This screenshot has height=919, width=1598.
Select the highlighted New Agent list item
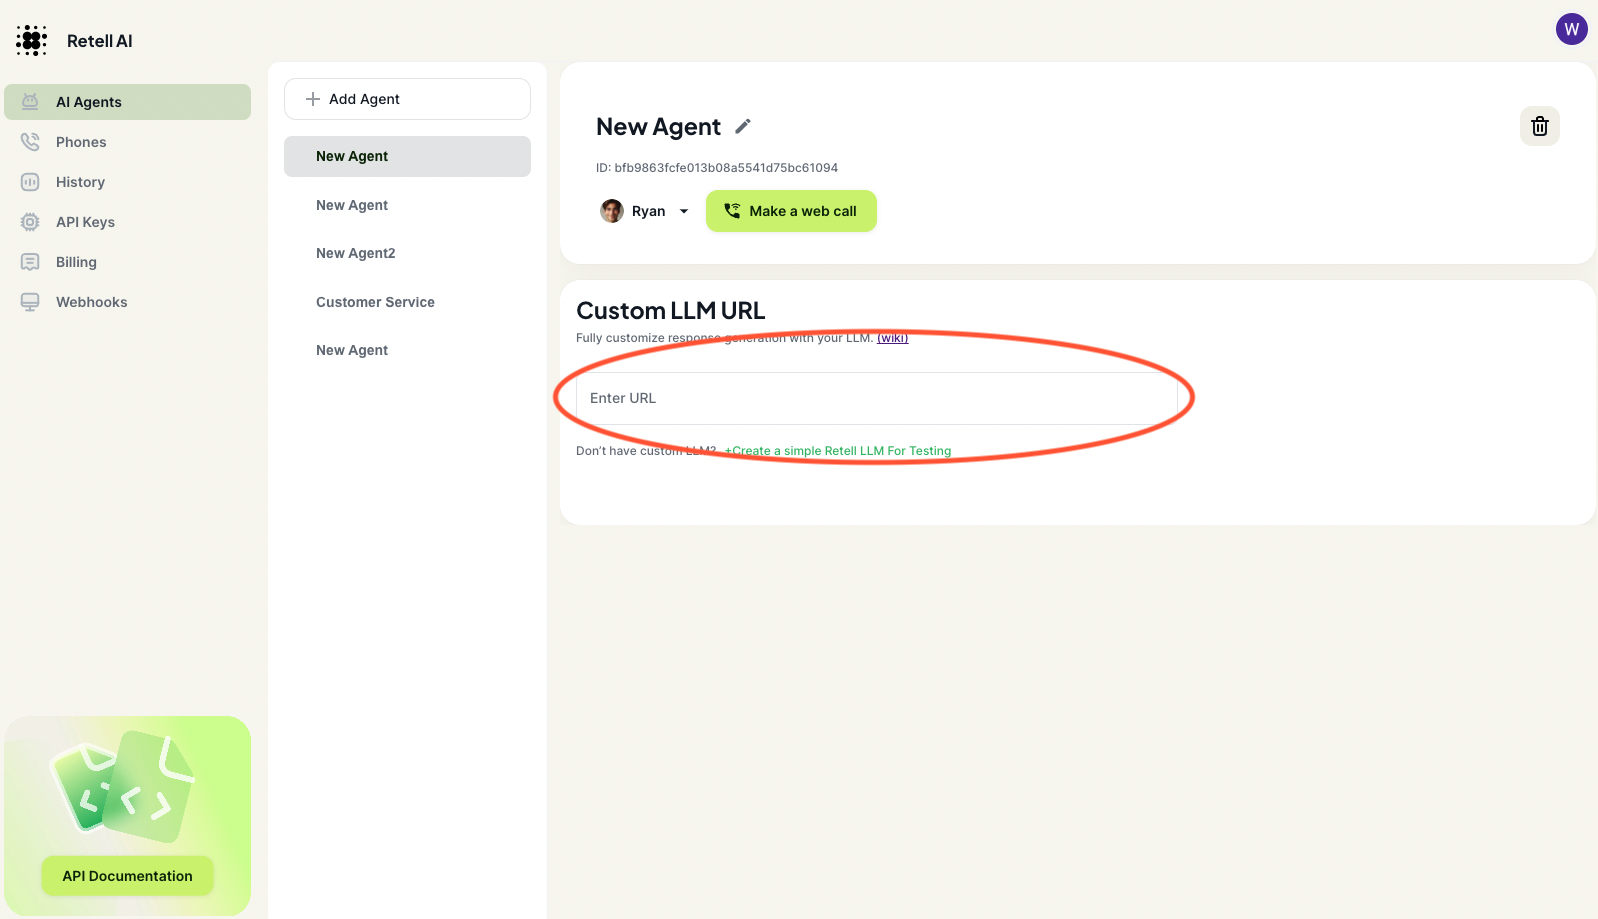pyautogui.click(x=407, y=156)
